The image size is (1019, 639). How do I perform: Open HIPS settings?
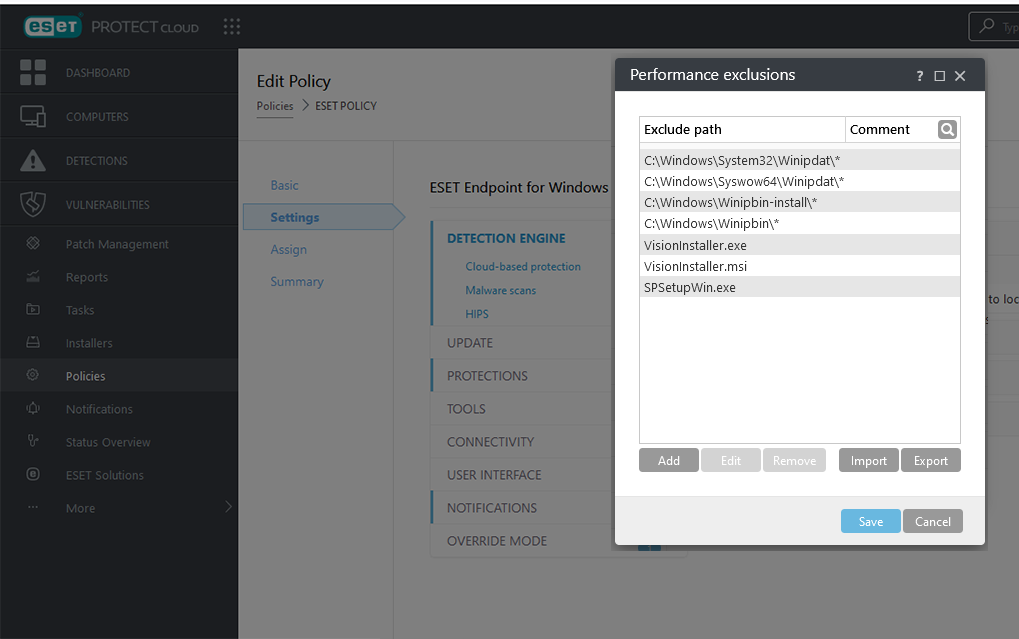pyautogui.click(x=477, y=314)
